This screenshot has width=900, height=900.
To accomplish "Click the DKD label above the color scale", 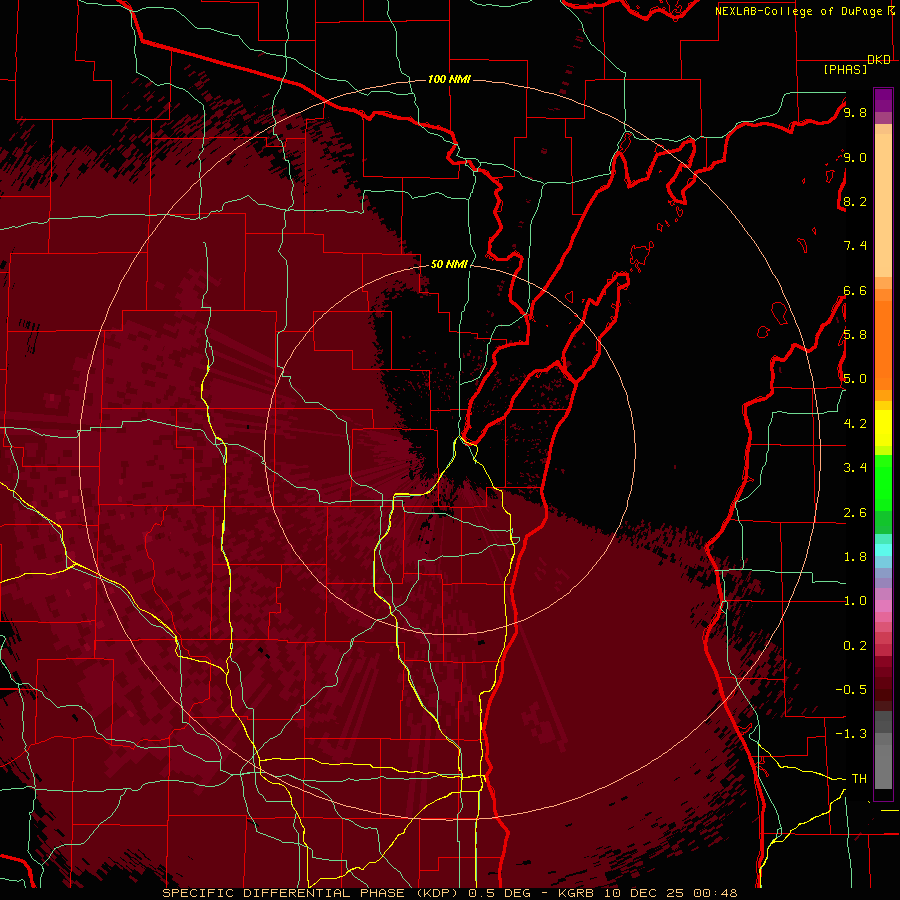I will [x=879, y=60].
